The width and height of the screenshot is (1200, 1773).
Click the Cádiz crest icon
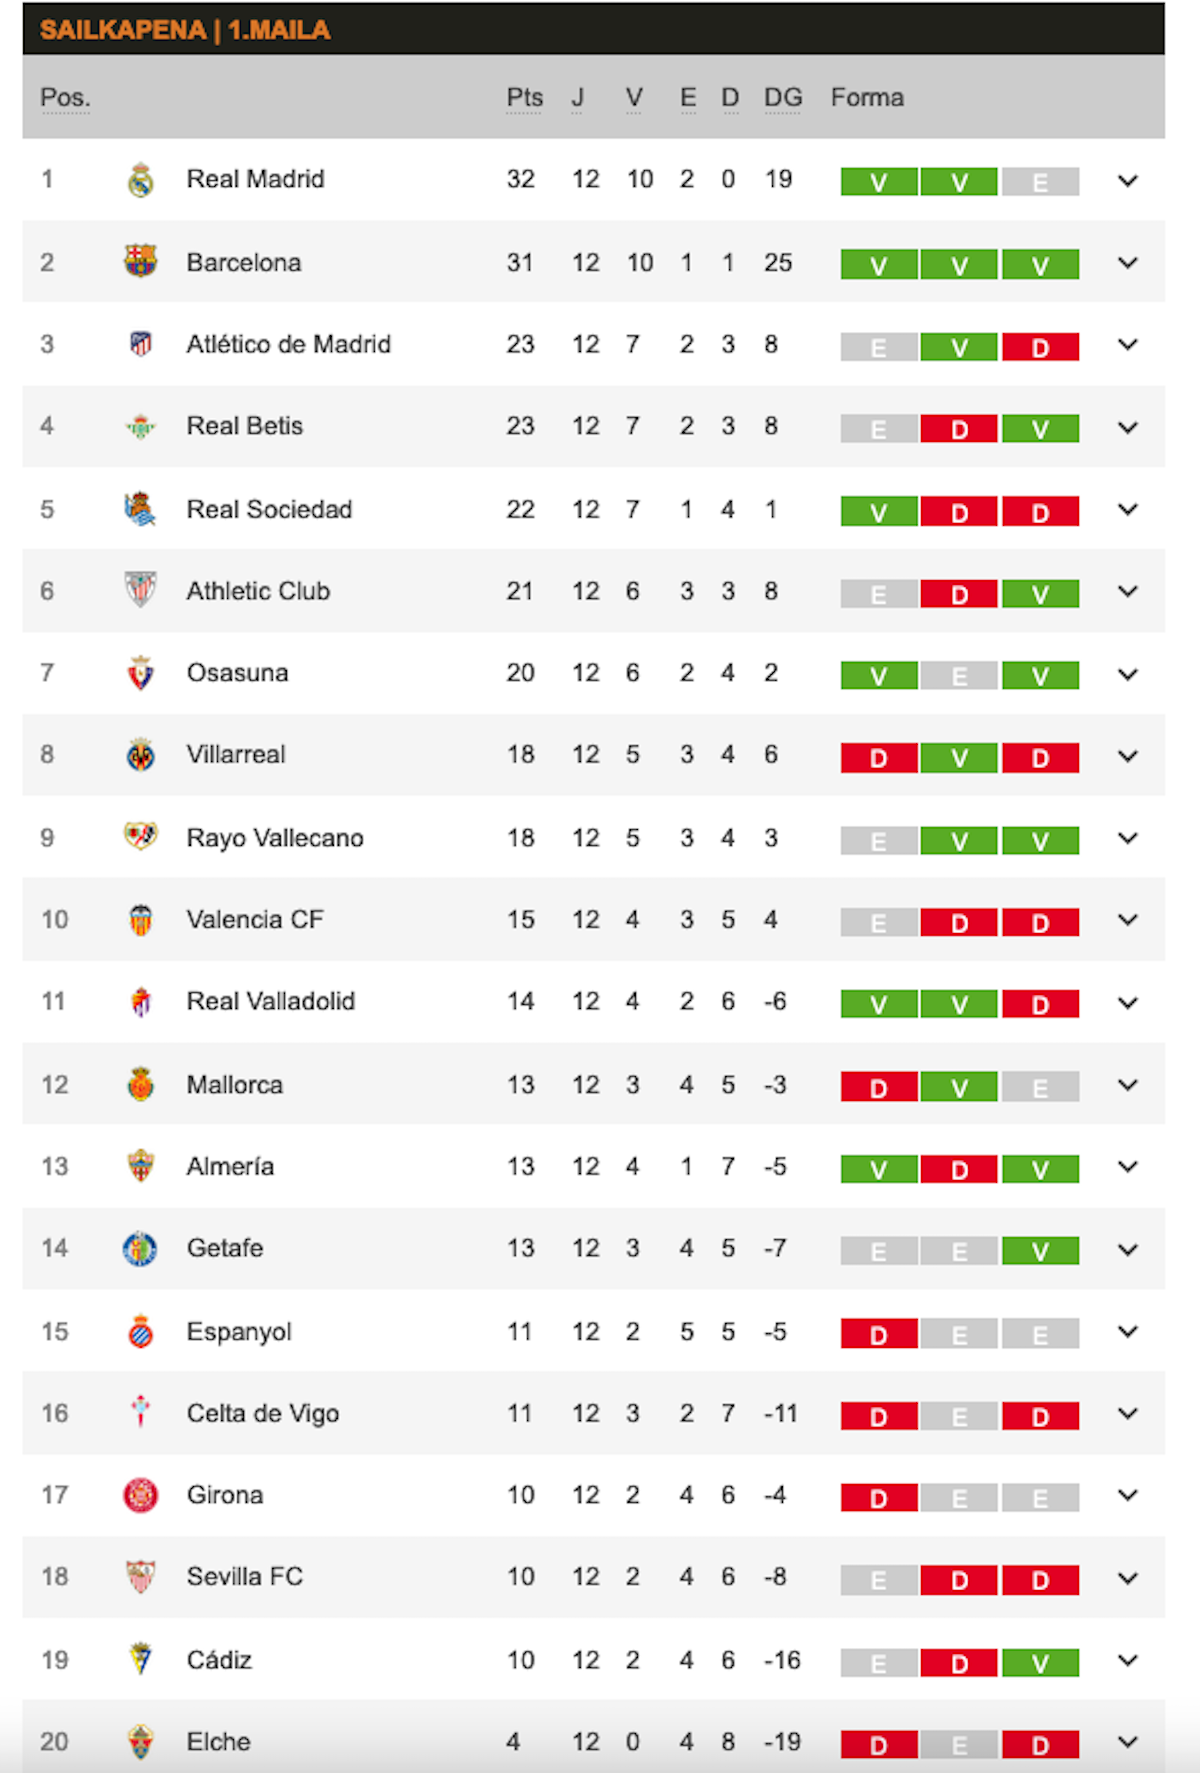point(141,1659)
